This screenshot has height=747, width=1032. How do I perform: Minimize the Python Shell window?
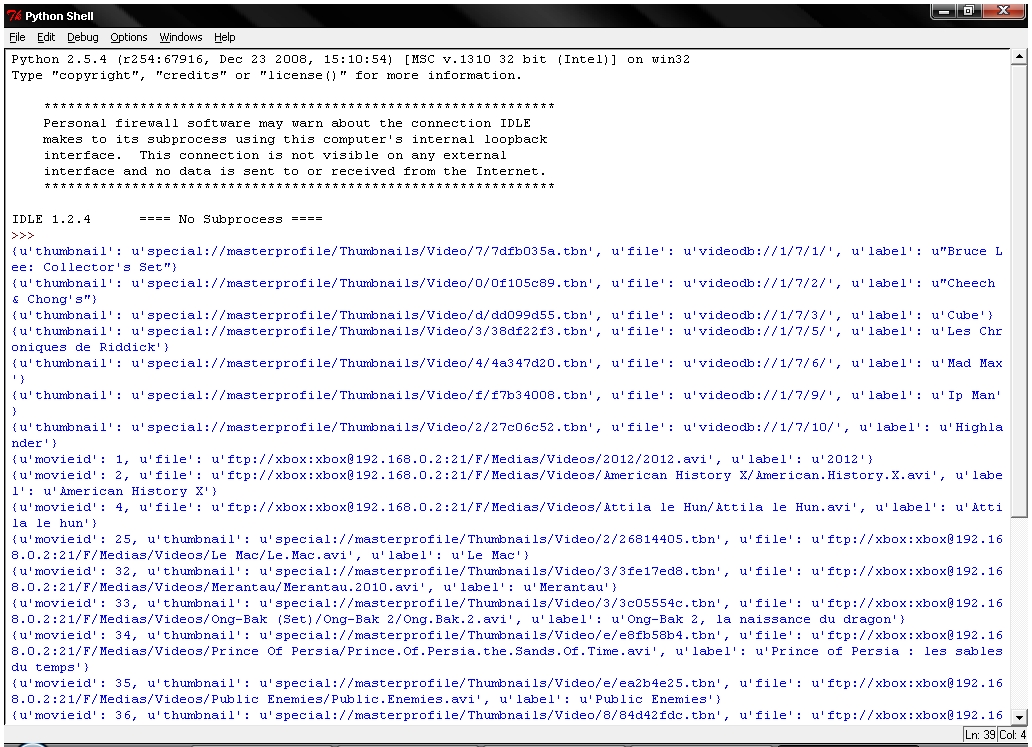945,13
